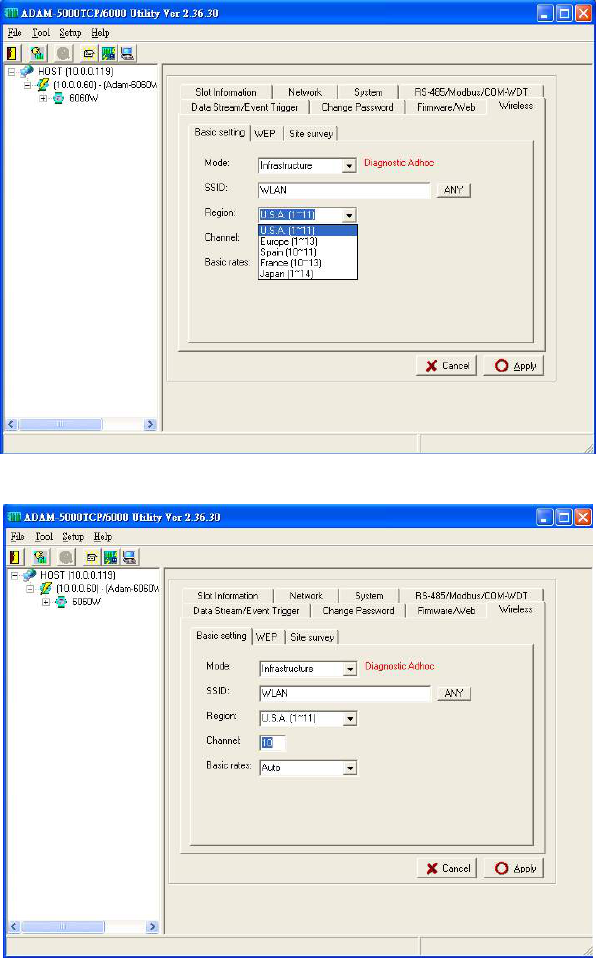Click the Cancel button in the lower window
This screenshot has height=958, width=596.
[447, 868]
